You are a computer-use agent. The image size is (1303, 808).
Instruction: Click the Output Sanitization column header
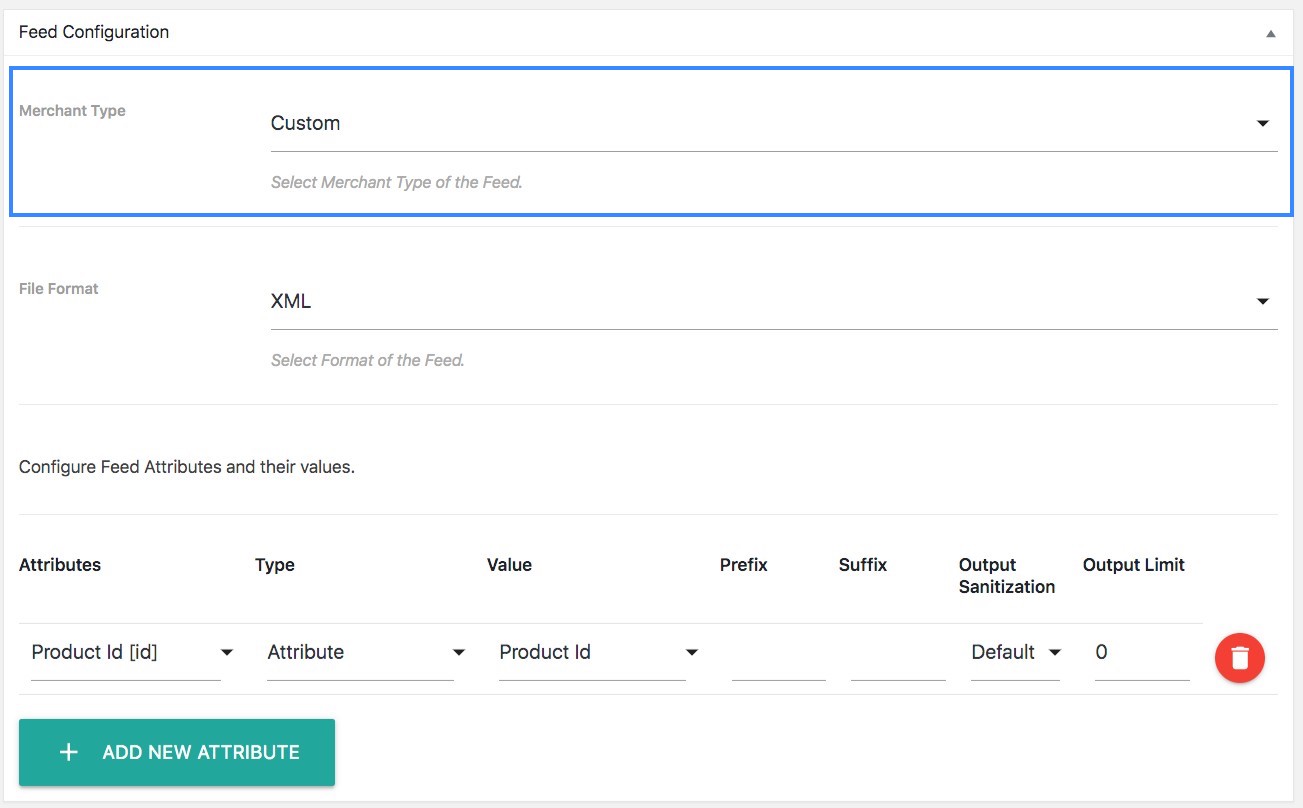click(1007, 576)
